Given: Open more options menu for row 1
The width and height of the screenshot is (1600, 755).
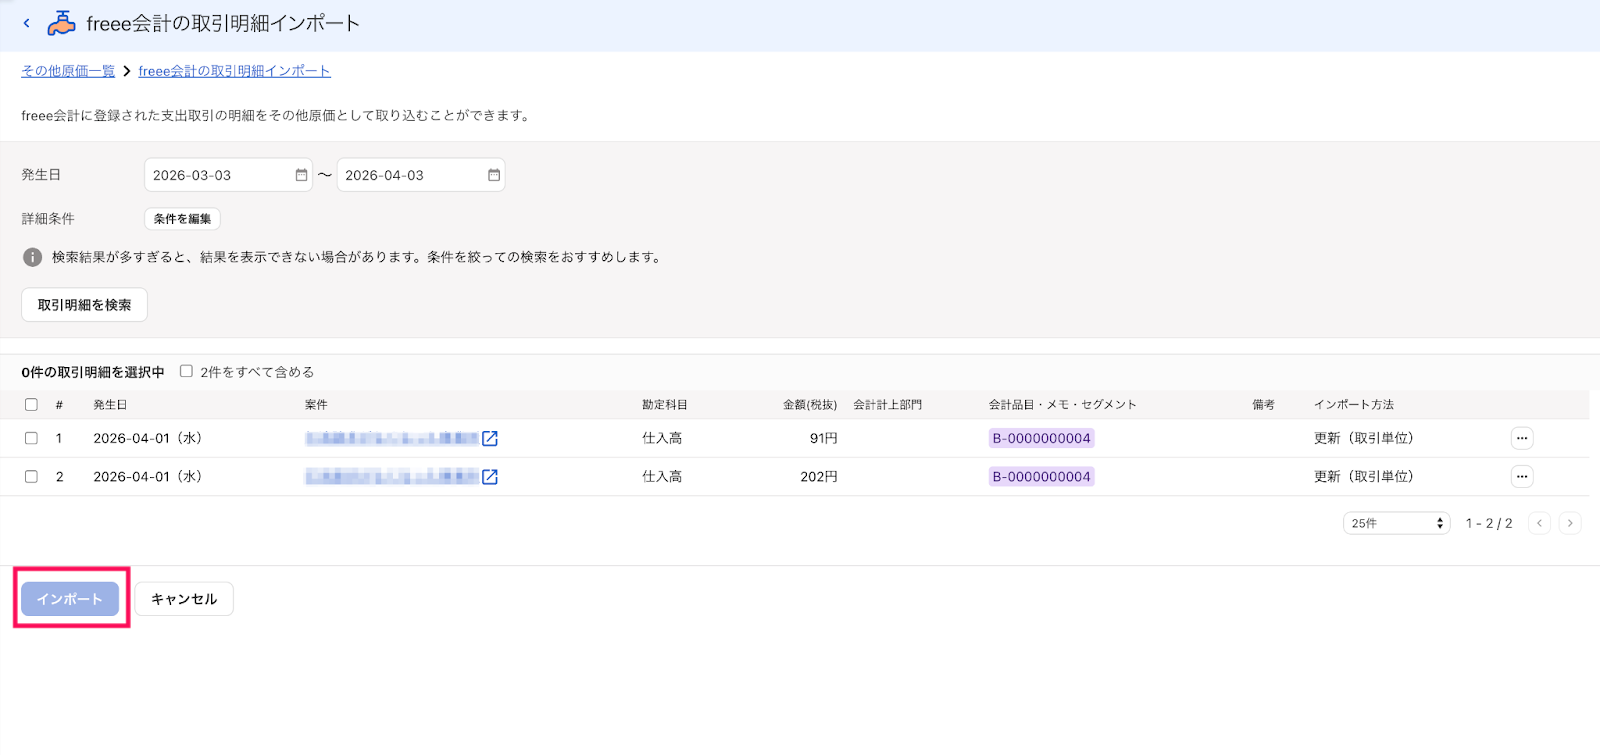Looking at the screenshot, I should point(1521,438).
